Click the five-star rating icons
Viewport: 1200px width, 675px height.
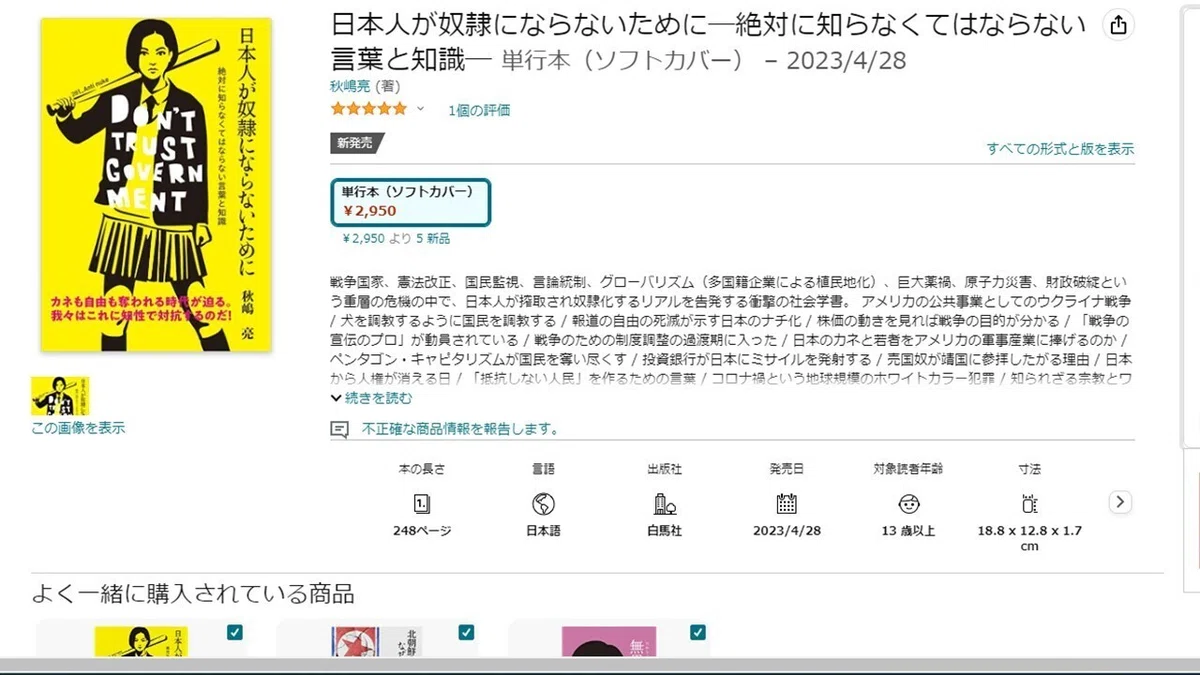click(369, 109)
